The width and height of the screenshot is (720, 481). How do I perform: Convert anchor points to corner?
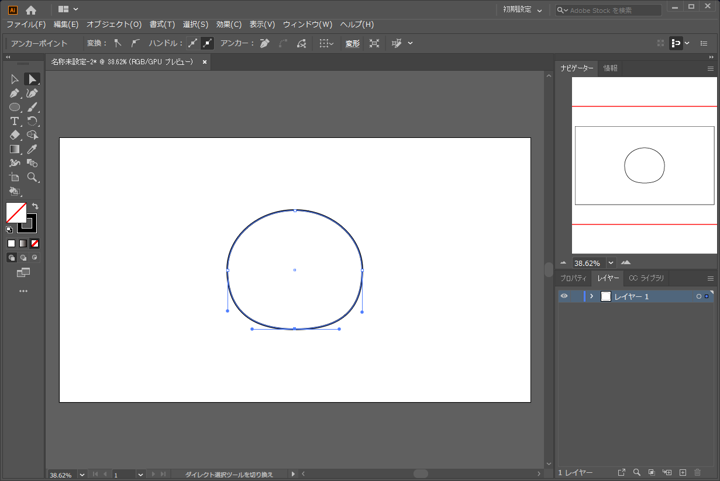point(118,43)
